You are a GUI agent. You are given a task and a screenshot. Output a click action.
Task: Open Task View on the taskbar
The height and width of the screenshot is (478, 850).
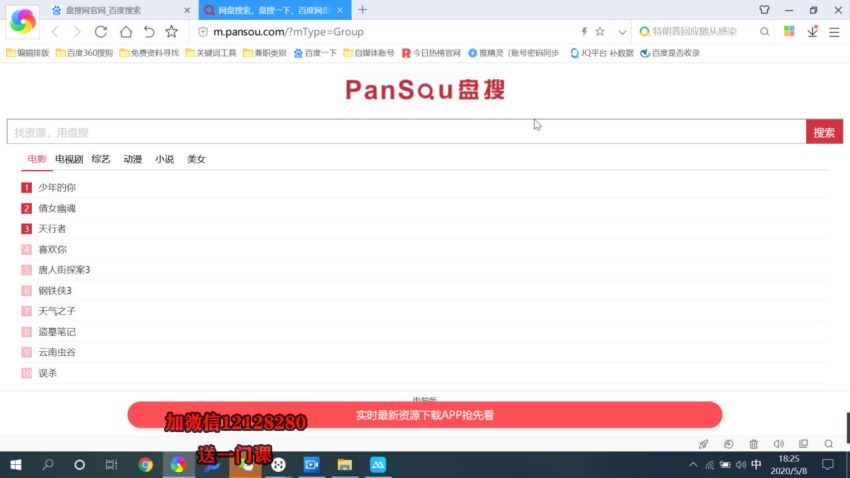click(111, 465)
